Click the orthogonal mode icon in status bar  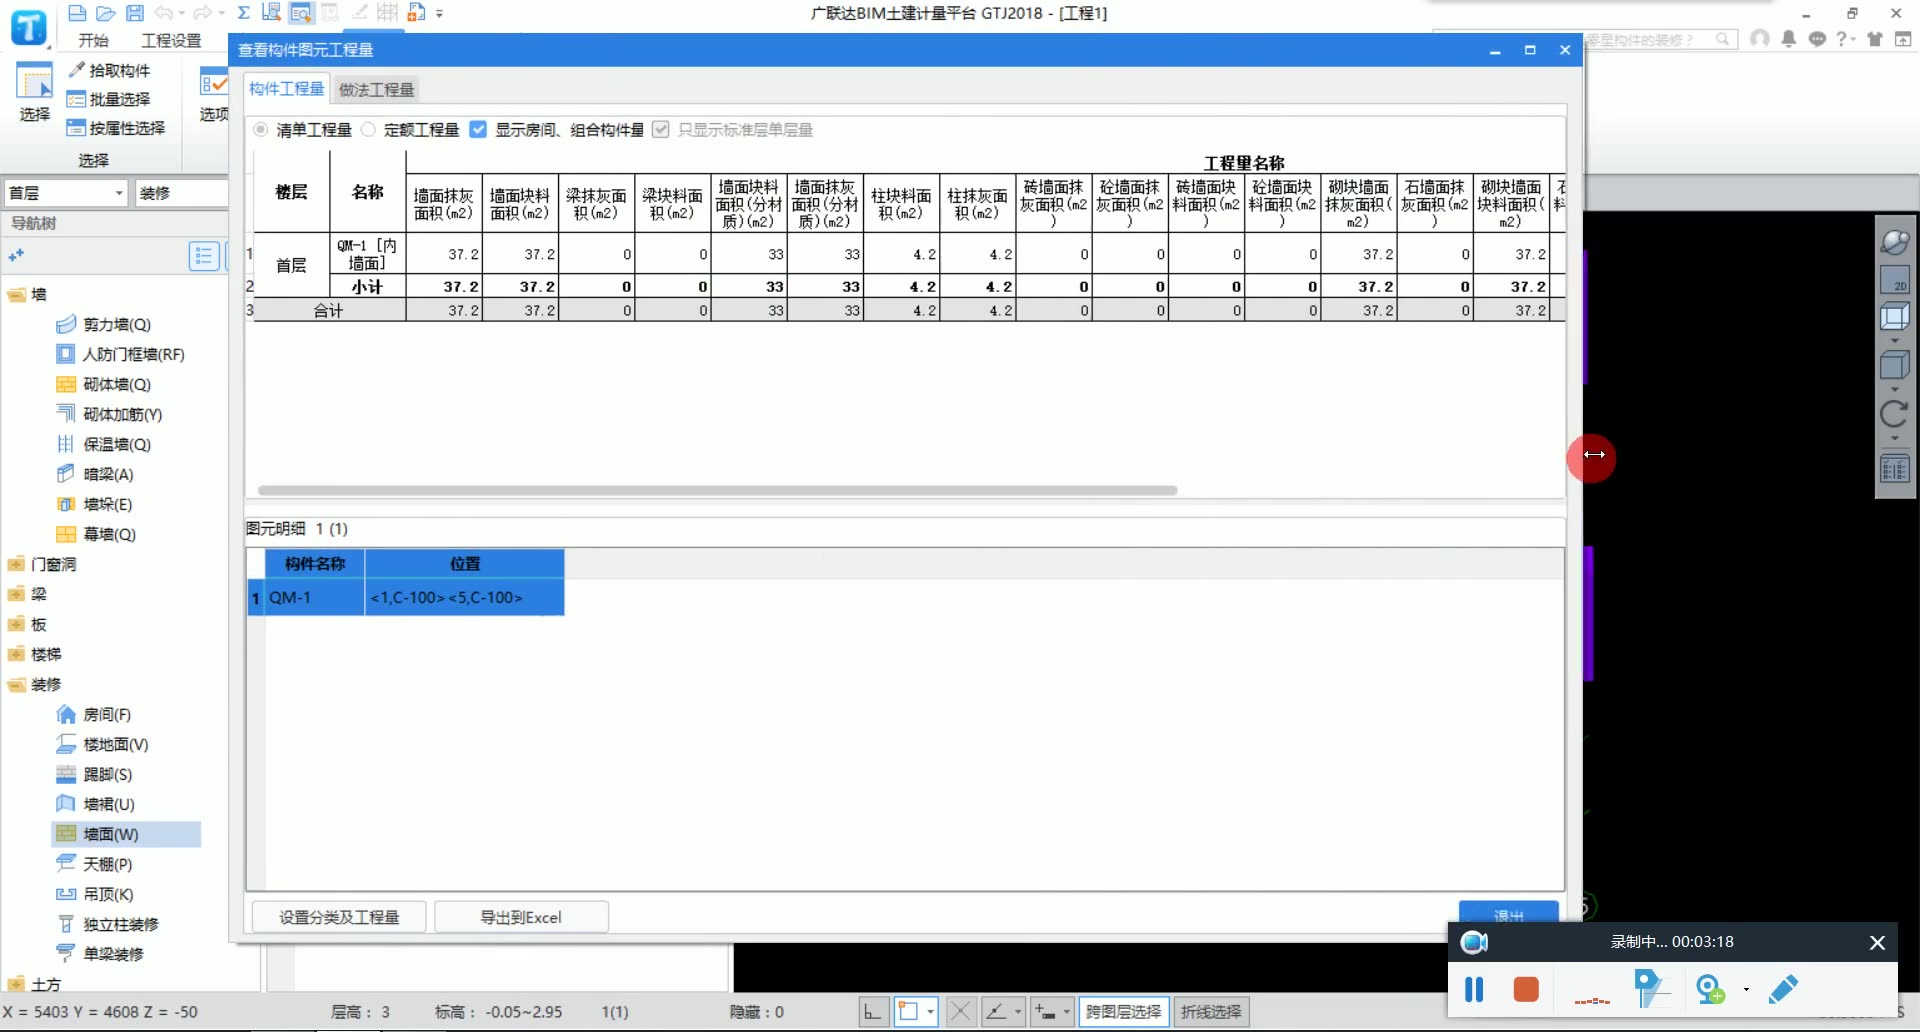coord(872,1012)
